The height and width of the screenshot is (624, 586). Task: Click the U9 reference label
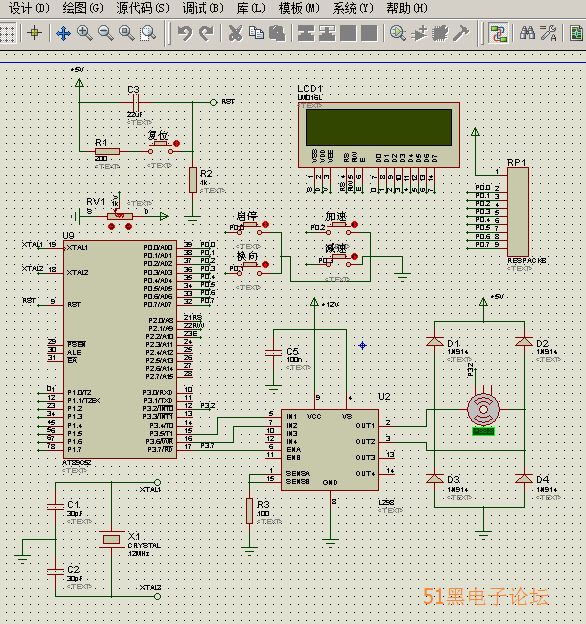click(x=68, y=236)
